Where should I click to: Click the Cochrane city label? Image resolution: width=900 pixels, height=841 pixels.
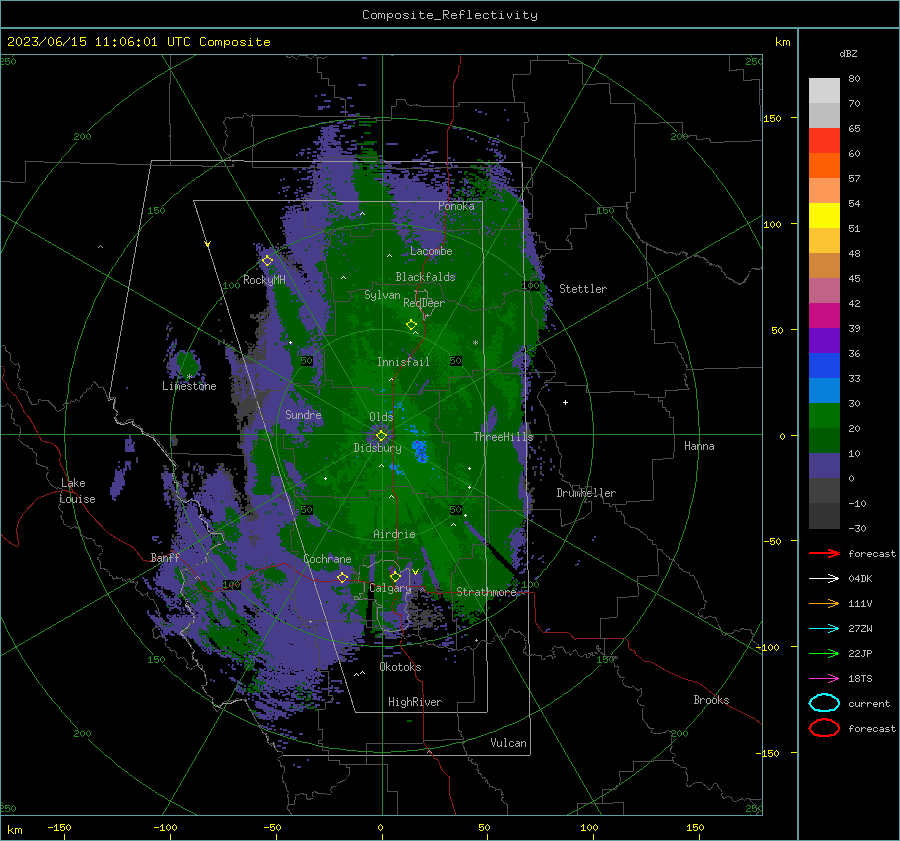pyautogui.click(x=327, y=559)
